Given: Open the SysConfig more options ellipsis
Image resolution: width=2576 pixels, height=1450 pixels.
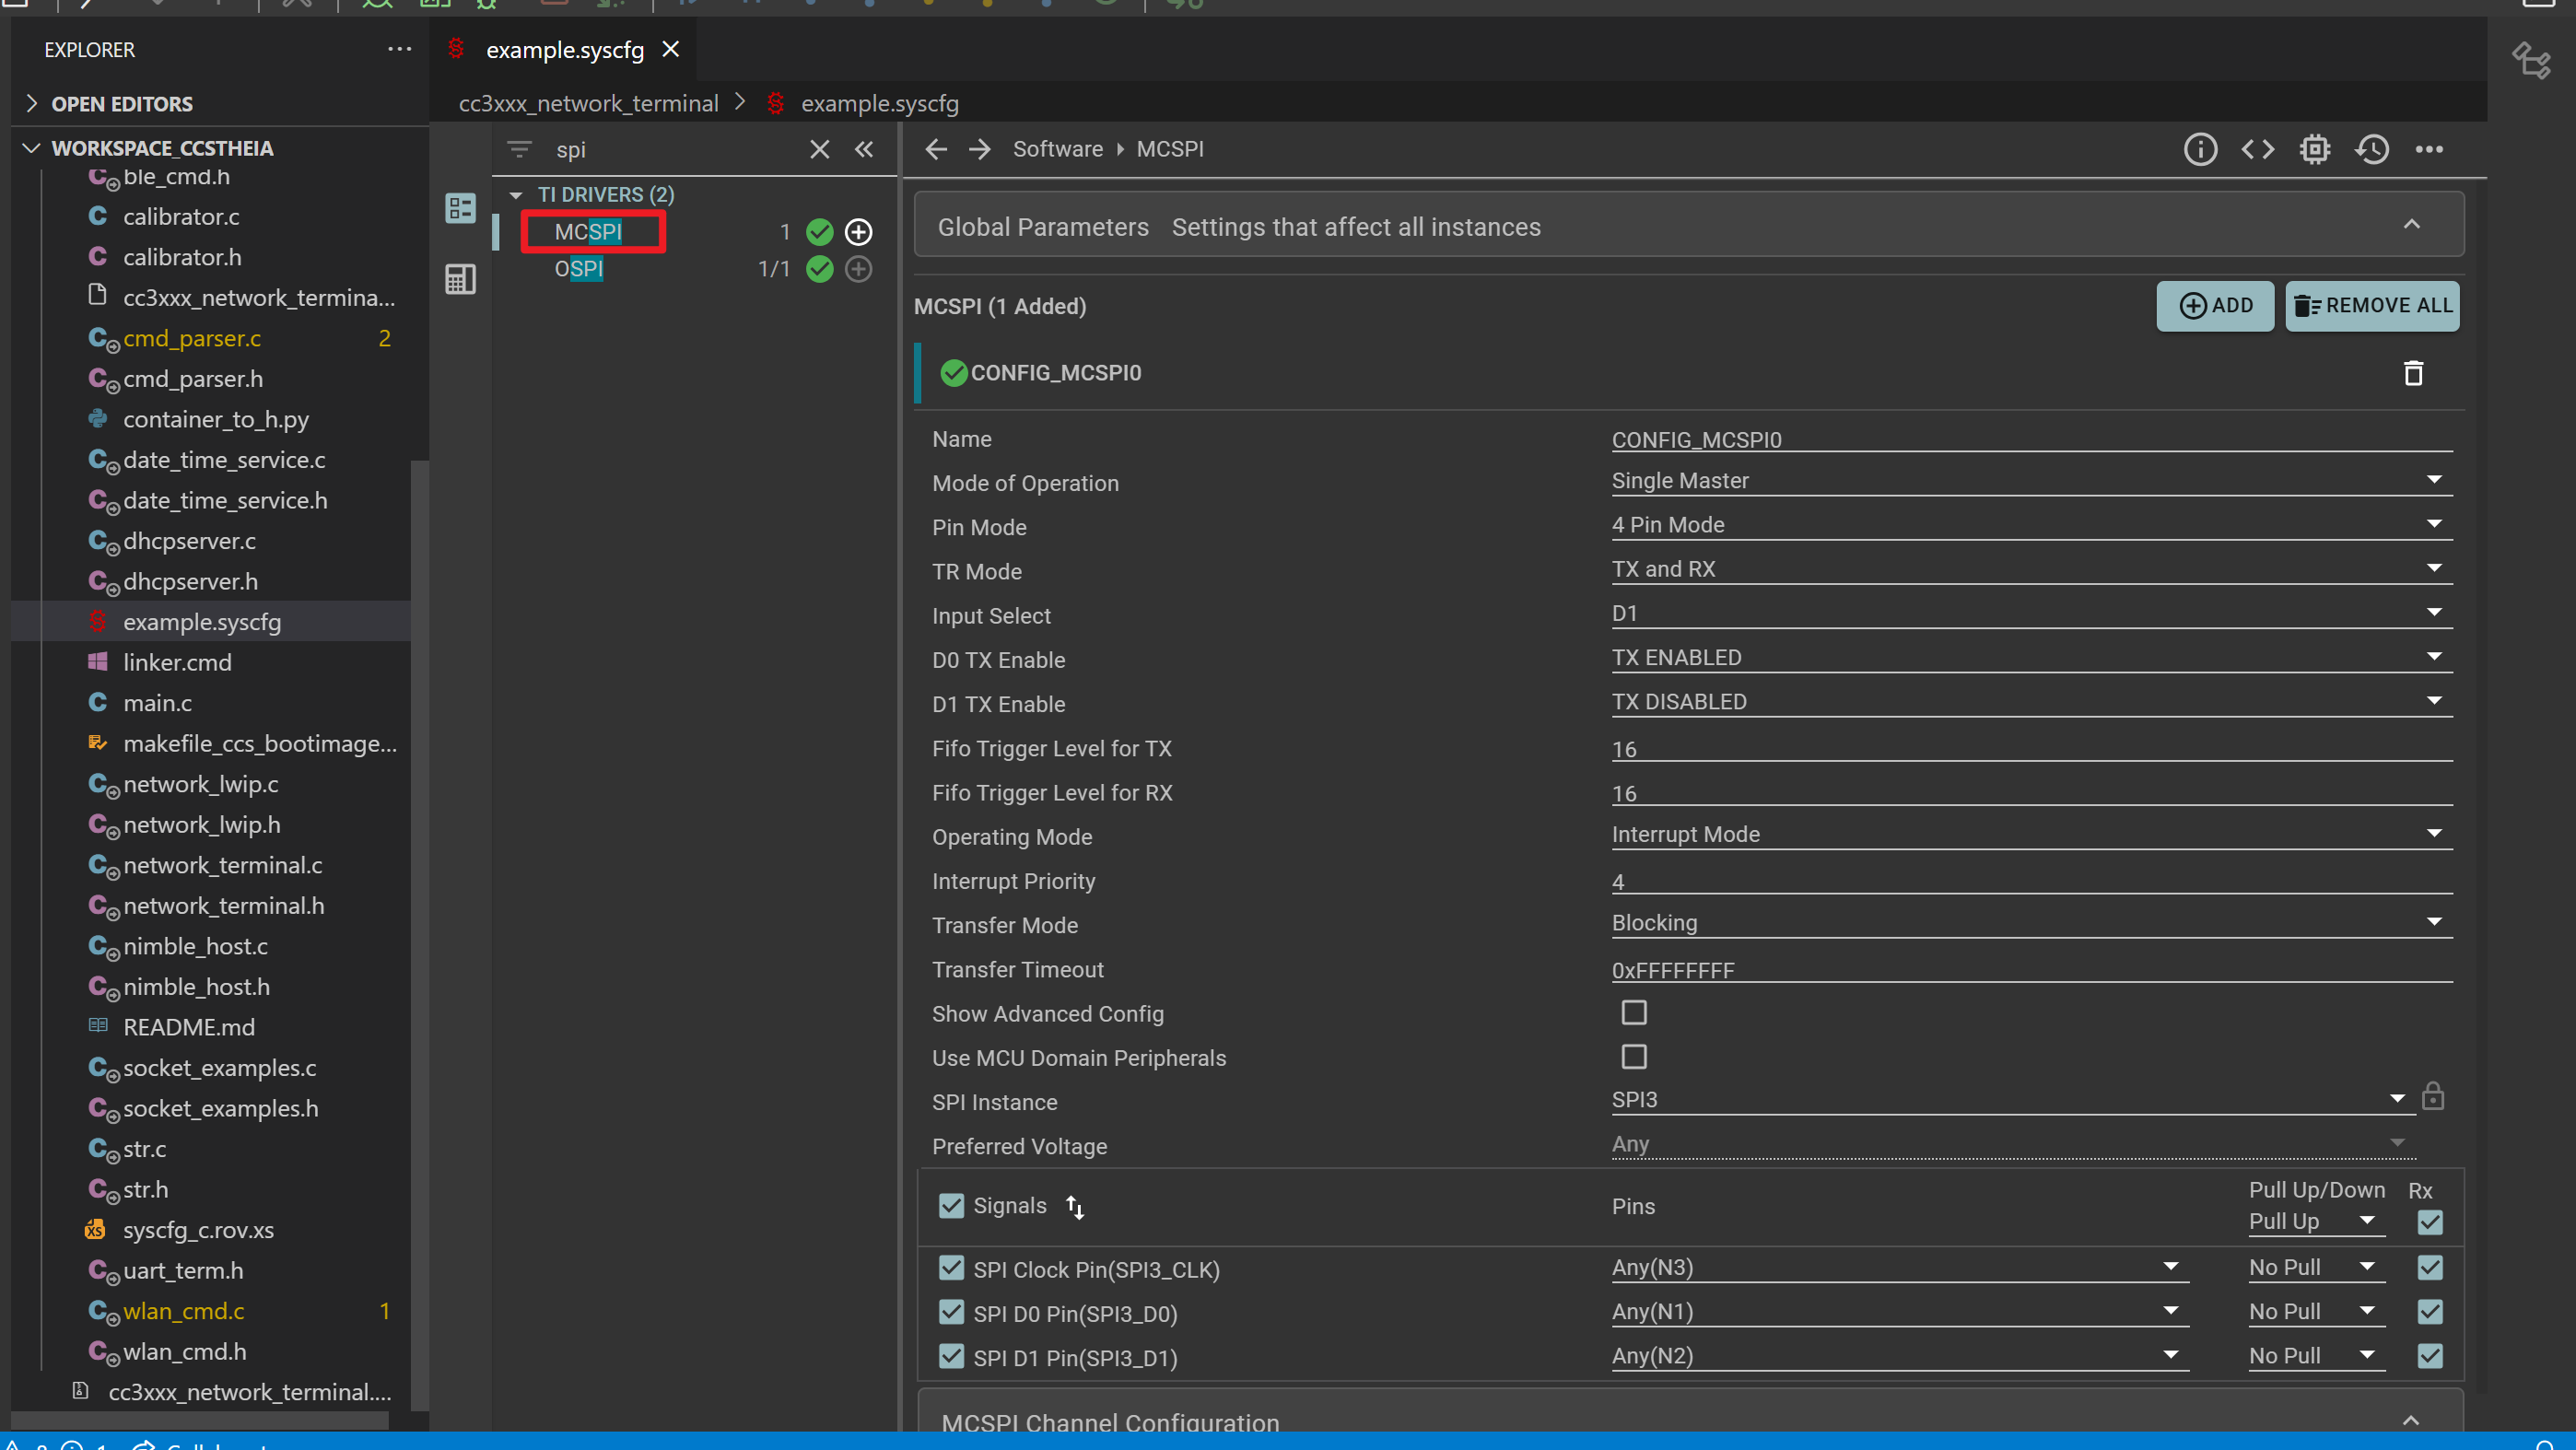Looking at the screenshot, I should click(2429, 149).
